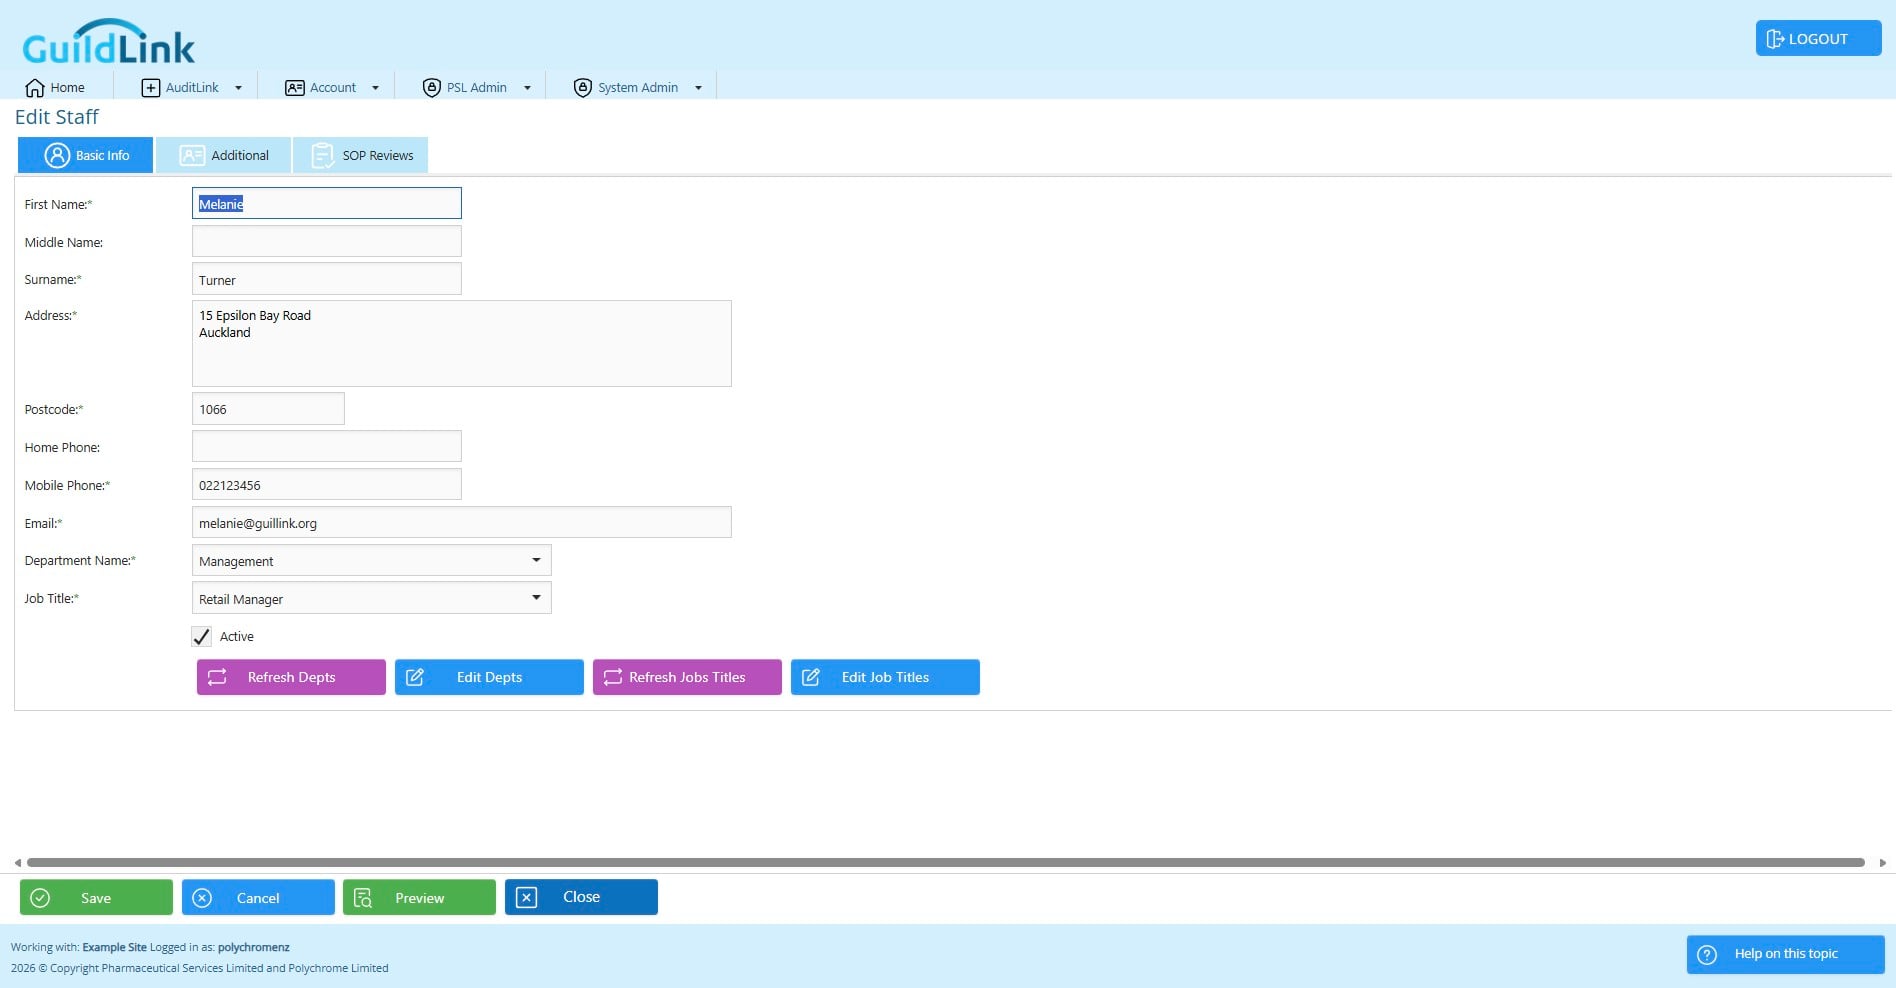
Task: Click the Refresh Depts button label
Action: coord(291,677)
